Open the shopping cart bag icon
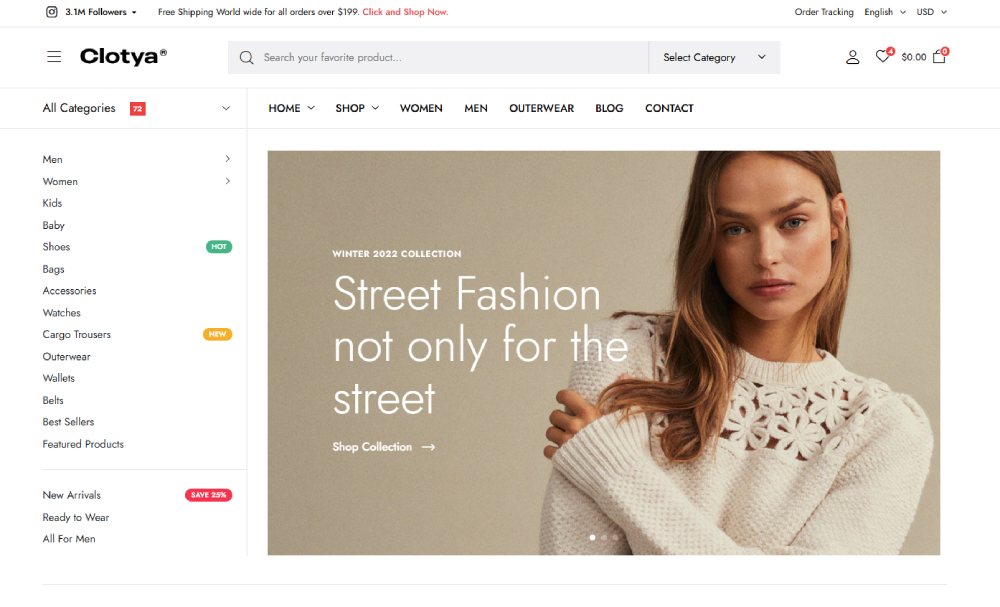 (938, 57)
